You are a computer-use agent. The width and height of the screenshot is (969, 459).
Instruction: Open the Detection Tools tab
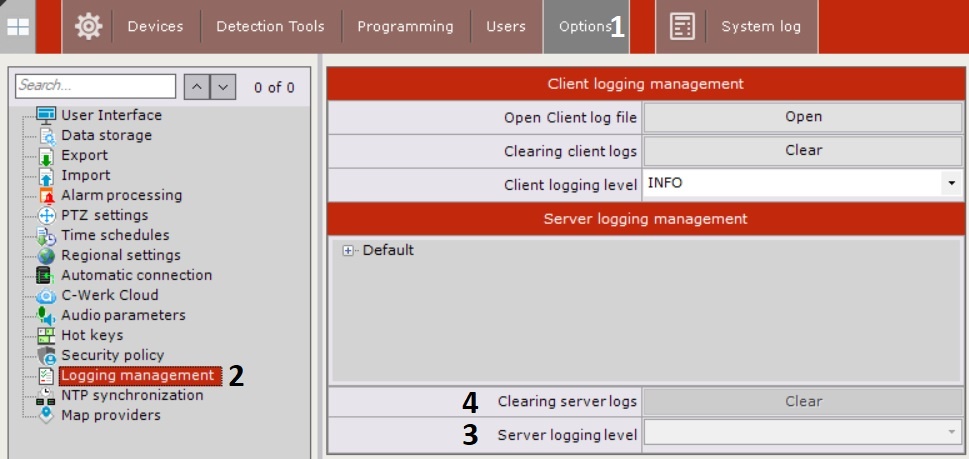271,27
